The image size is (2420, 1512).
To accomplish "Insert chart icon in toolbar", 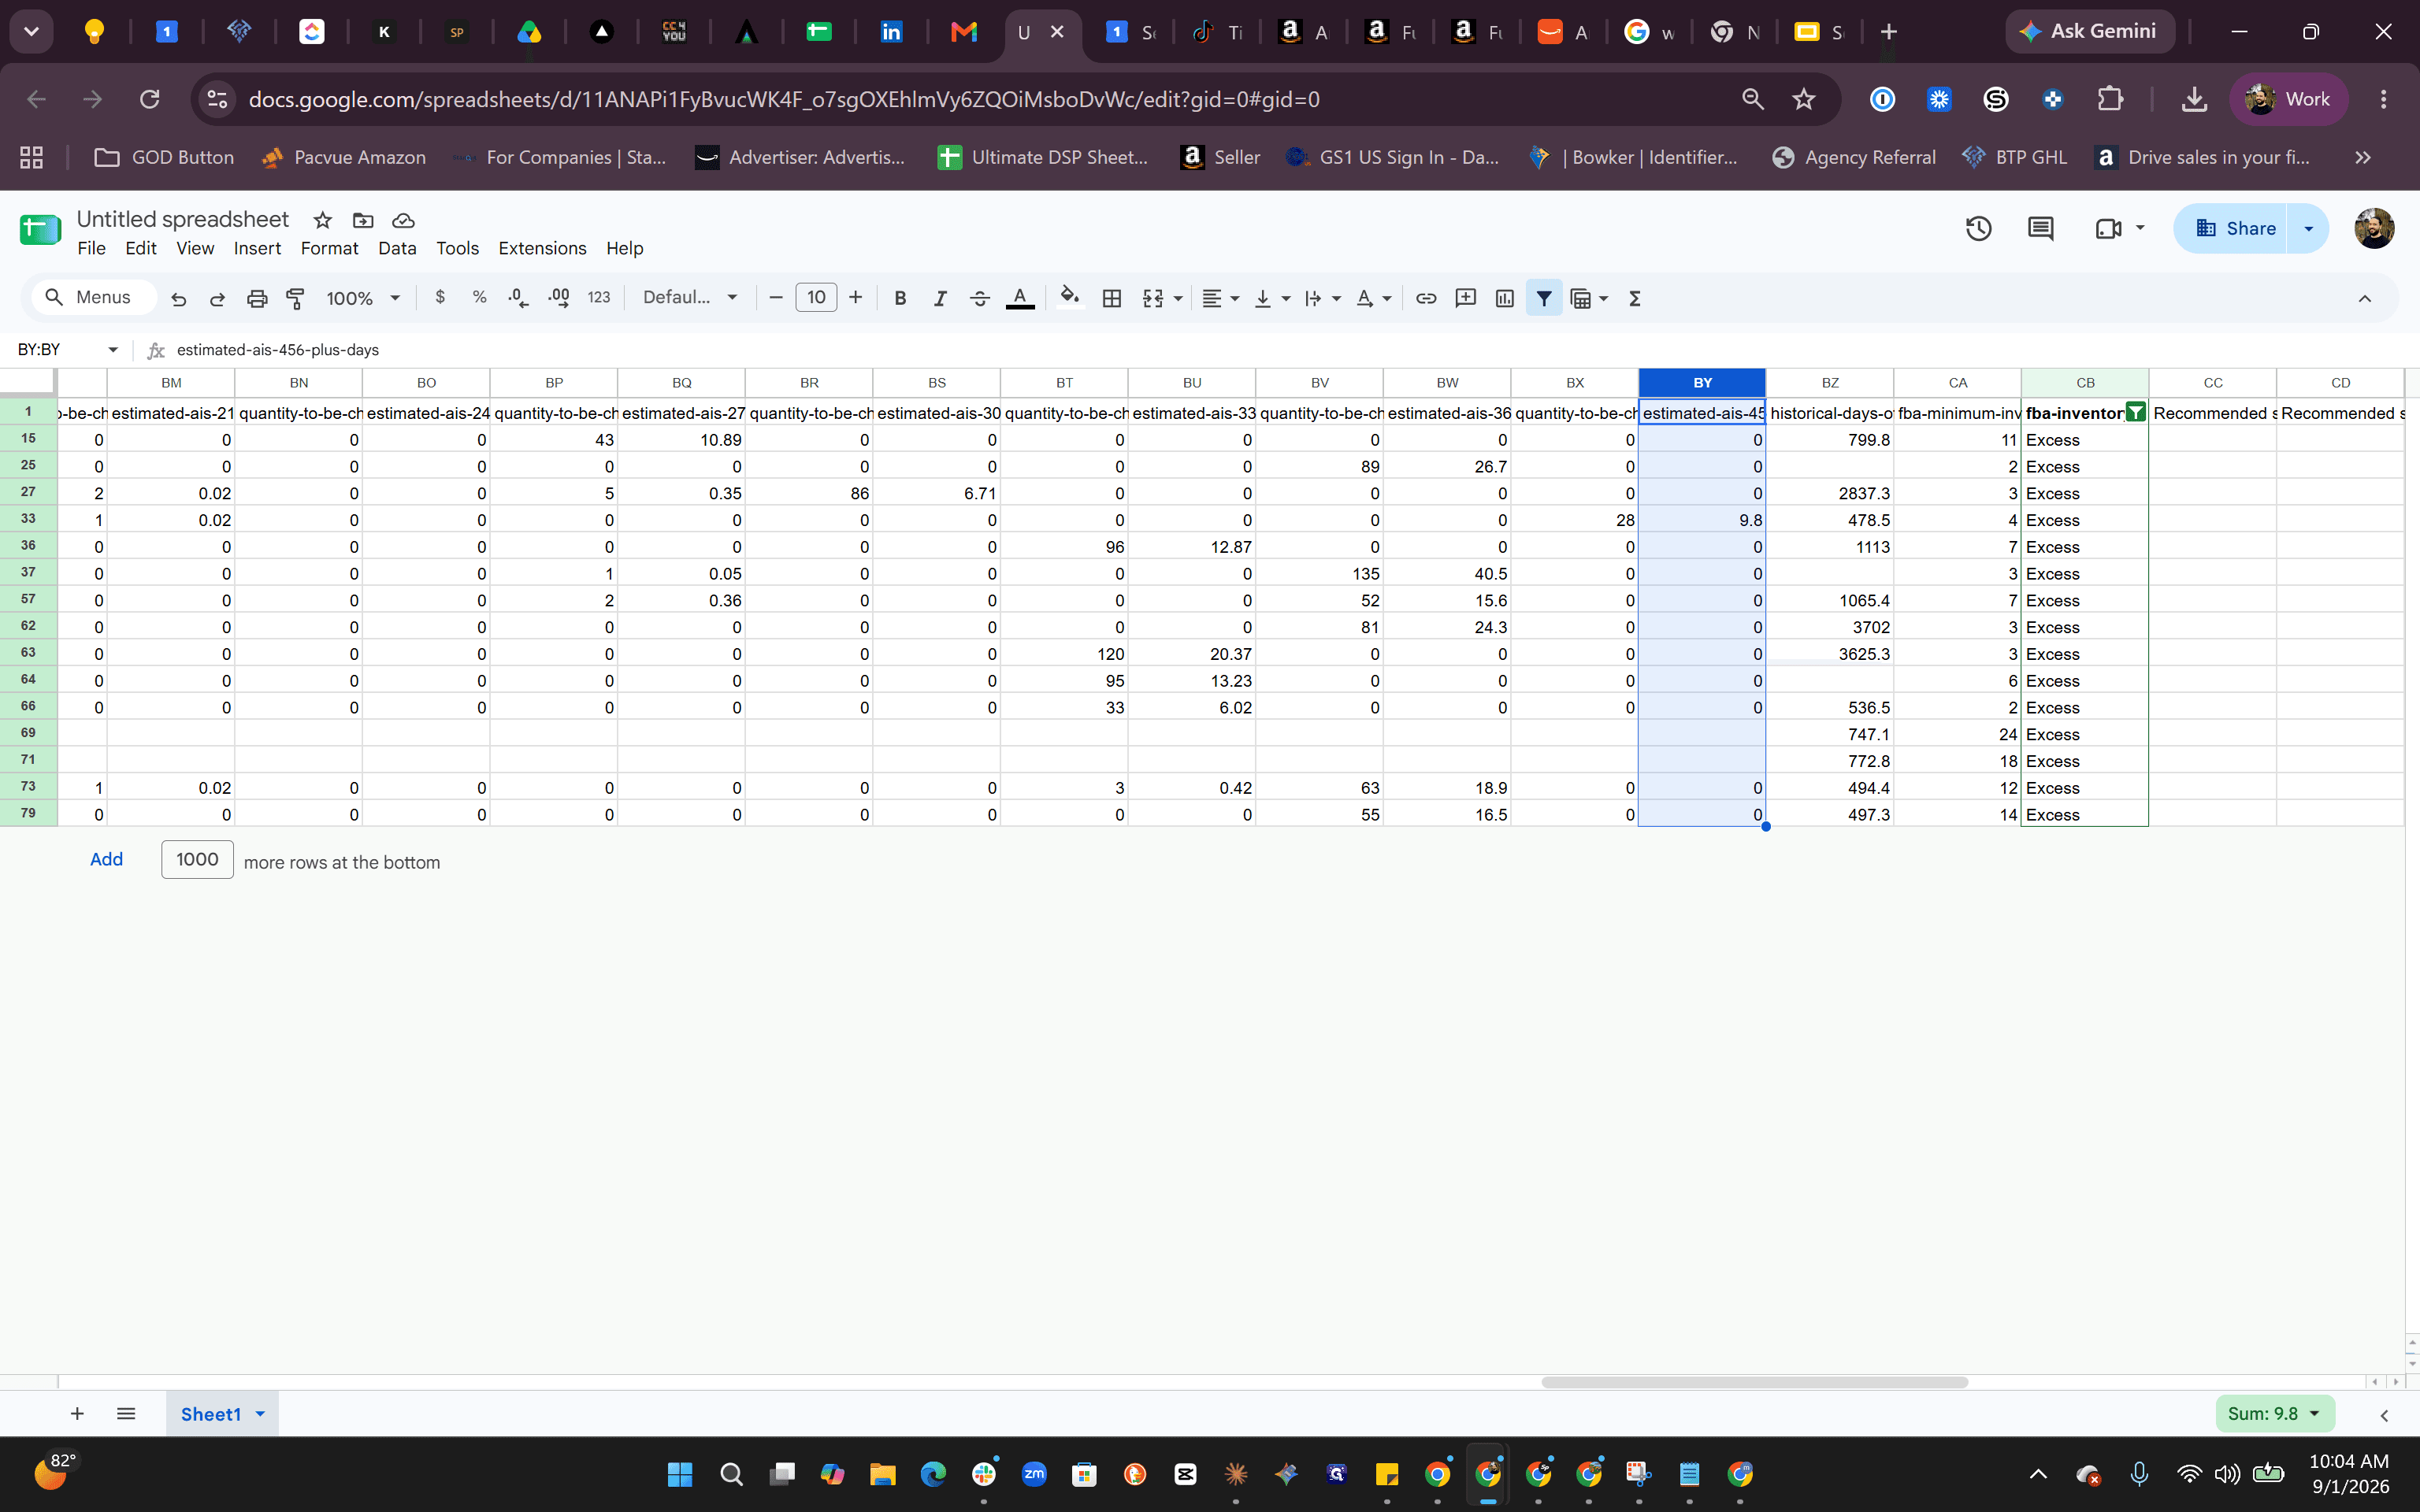I will pos(1505,298).
